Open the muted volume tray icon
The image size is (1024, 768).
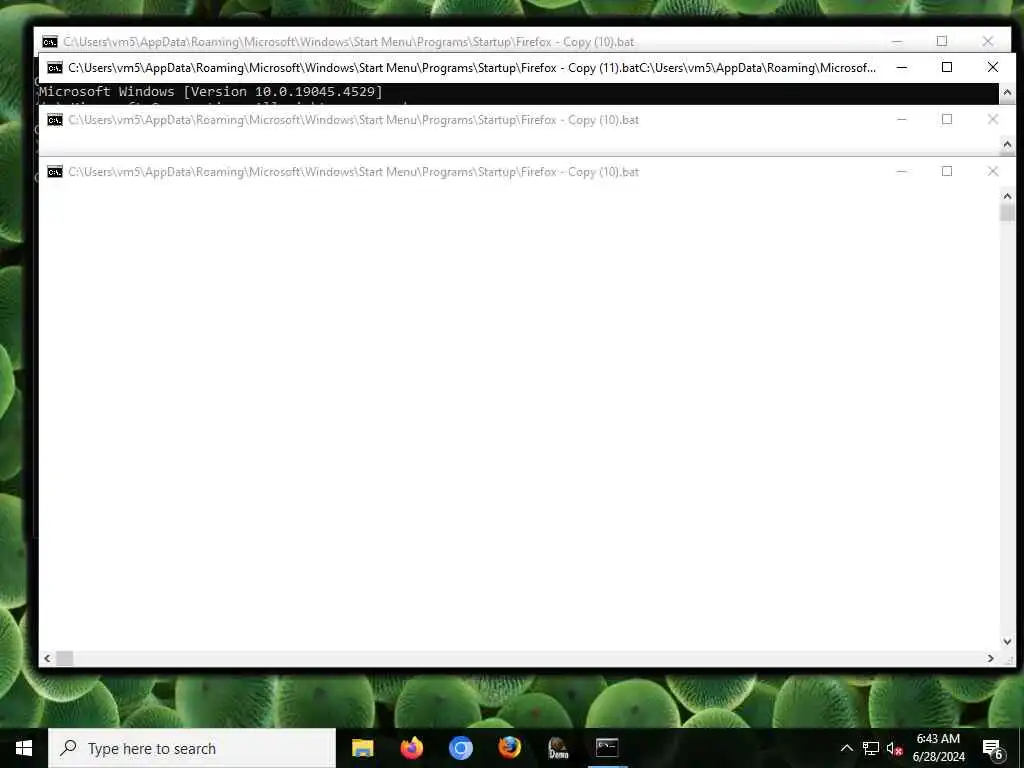click(894, 748)
